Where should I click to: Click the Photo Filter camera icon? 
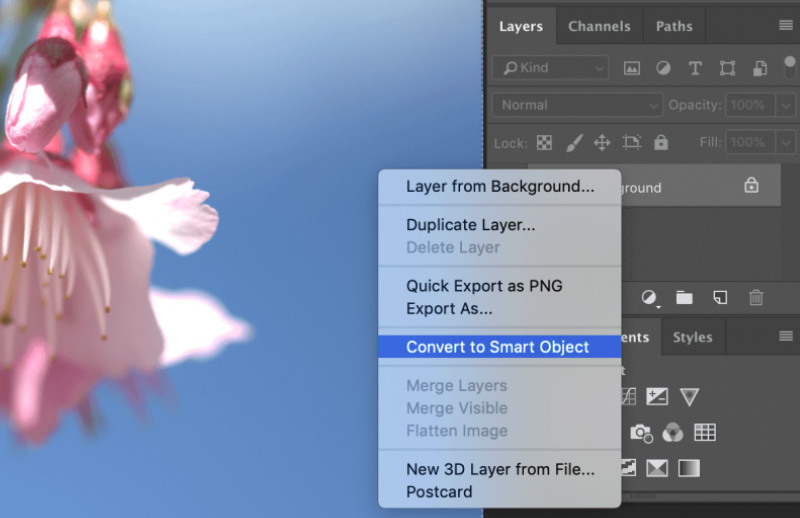(640, 432)
